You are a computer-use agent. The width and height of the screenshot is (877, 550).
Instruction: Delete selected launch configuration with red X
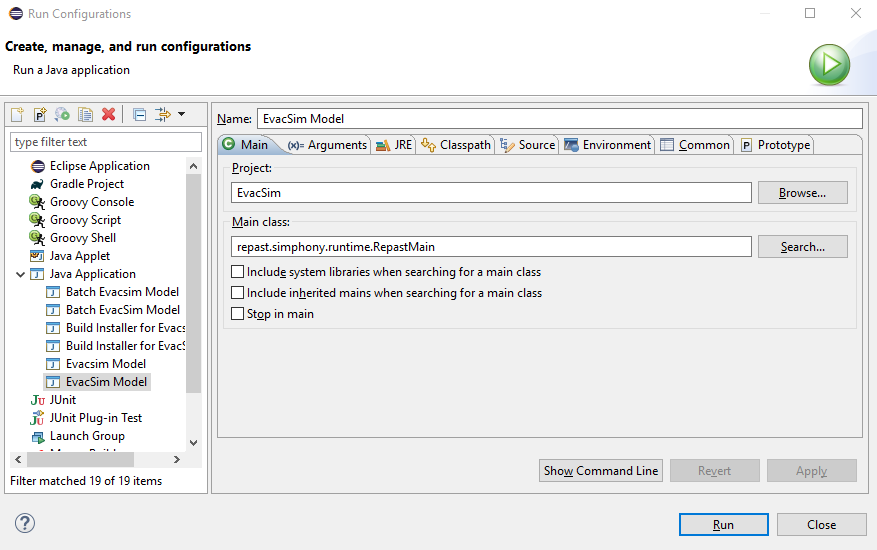coord(109,115)
